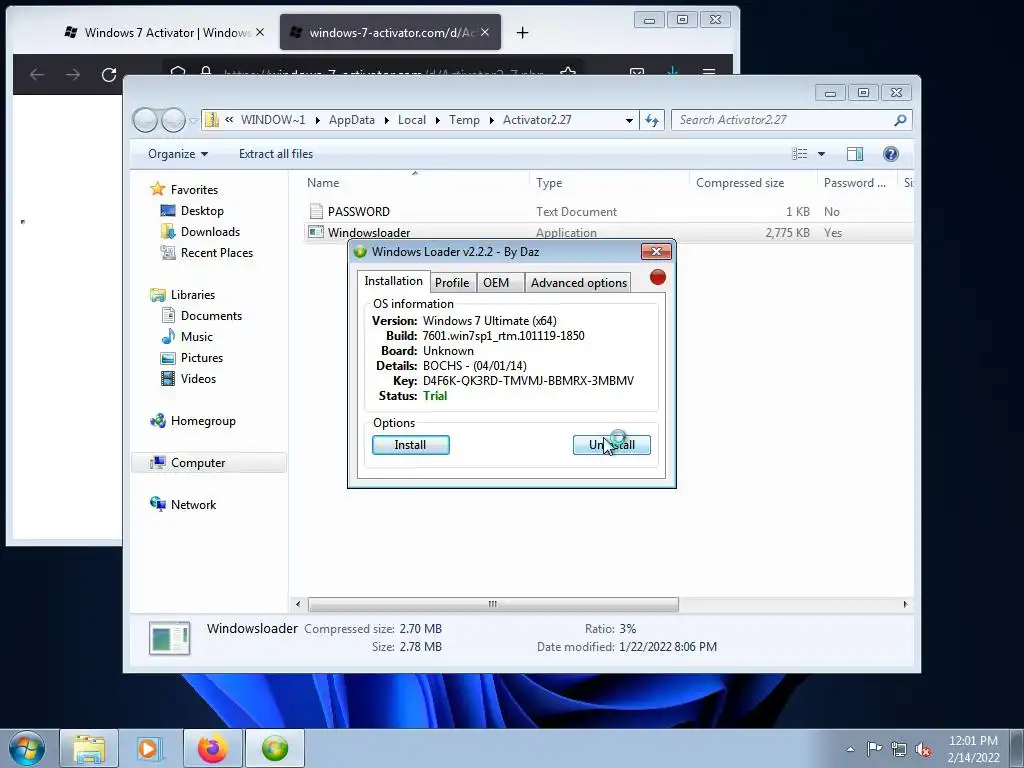
Task: Click the address bar refresh button
Action: click(x=652, y=120)
